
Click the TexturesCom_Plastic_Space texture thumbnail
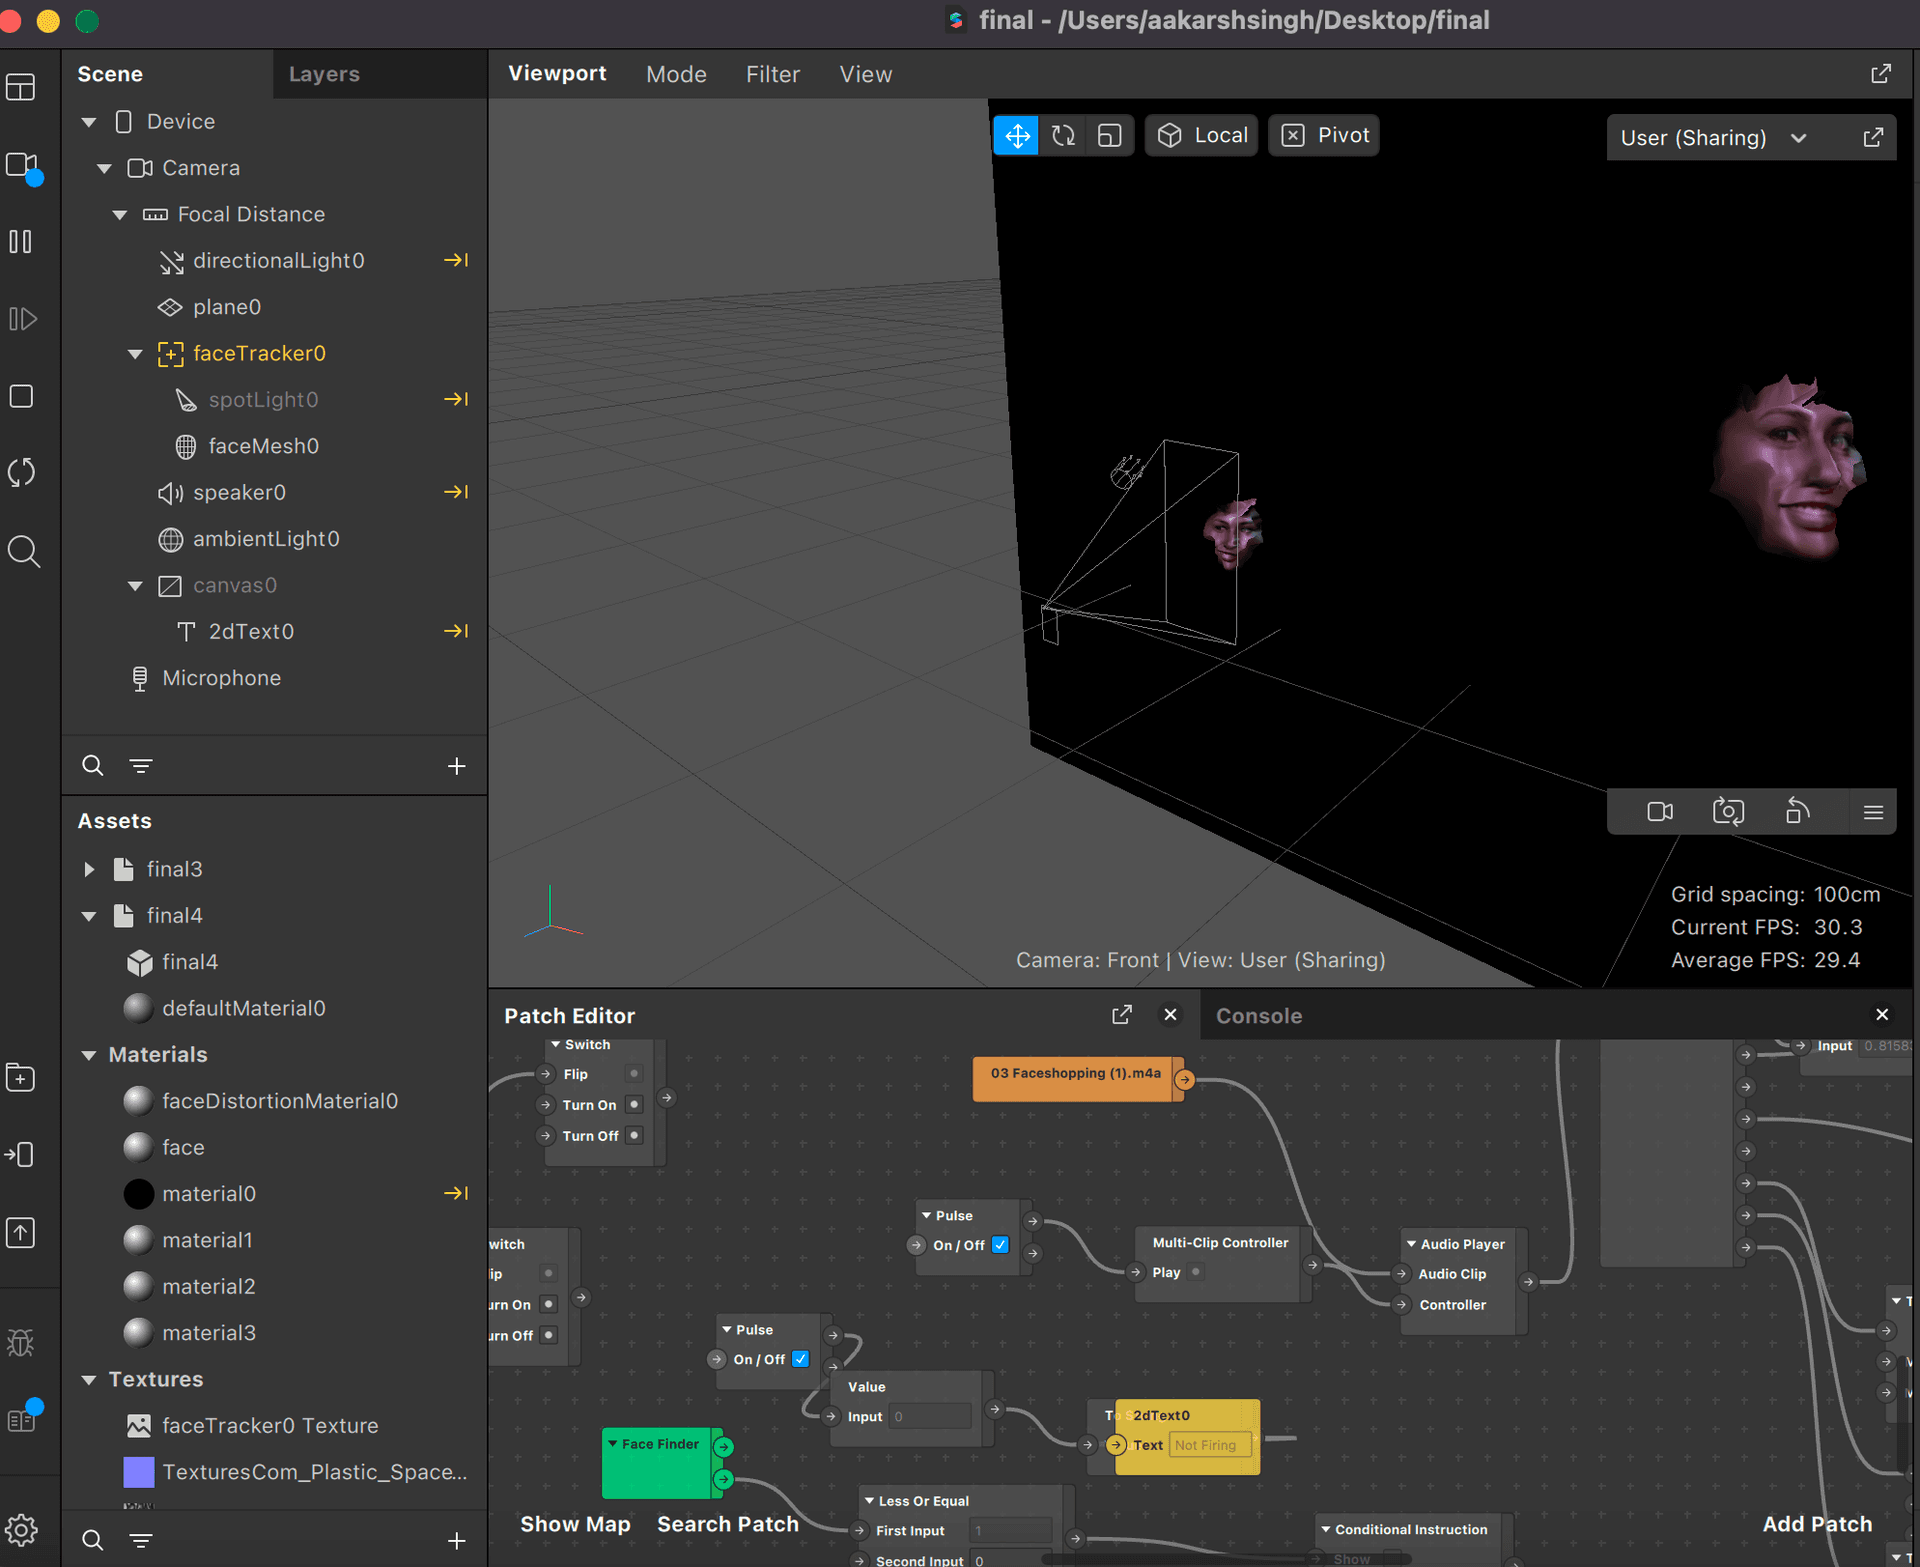point(138,1472)
